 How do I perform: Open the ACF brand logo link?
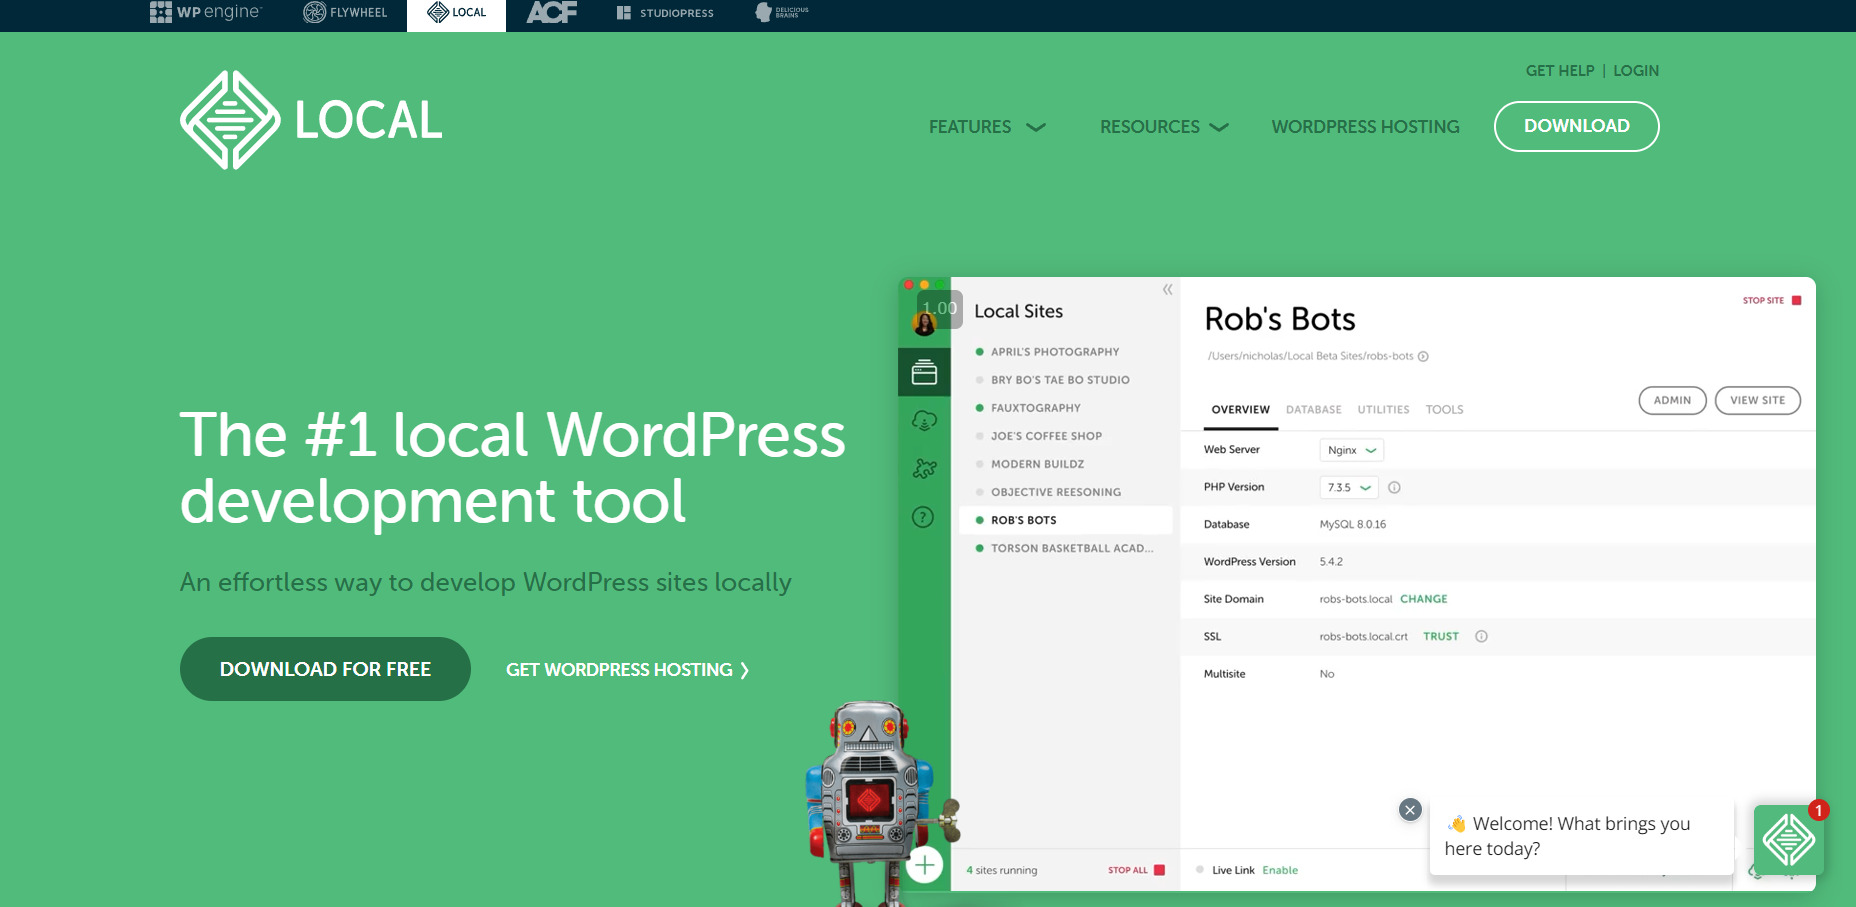(552, 12)
